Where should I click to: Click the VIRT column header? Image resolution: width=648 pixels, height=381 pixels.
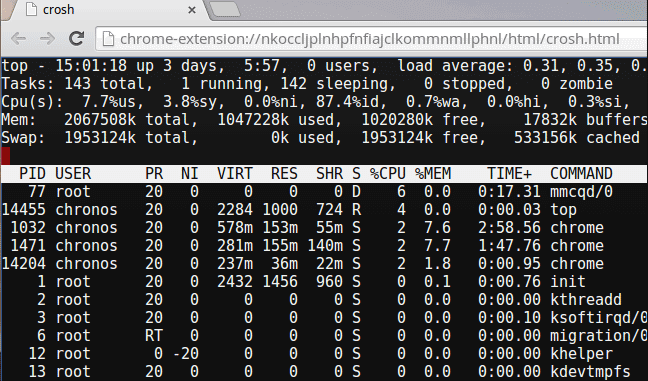click(235, 174)
